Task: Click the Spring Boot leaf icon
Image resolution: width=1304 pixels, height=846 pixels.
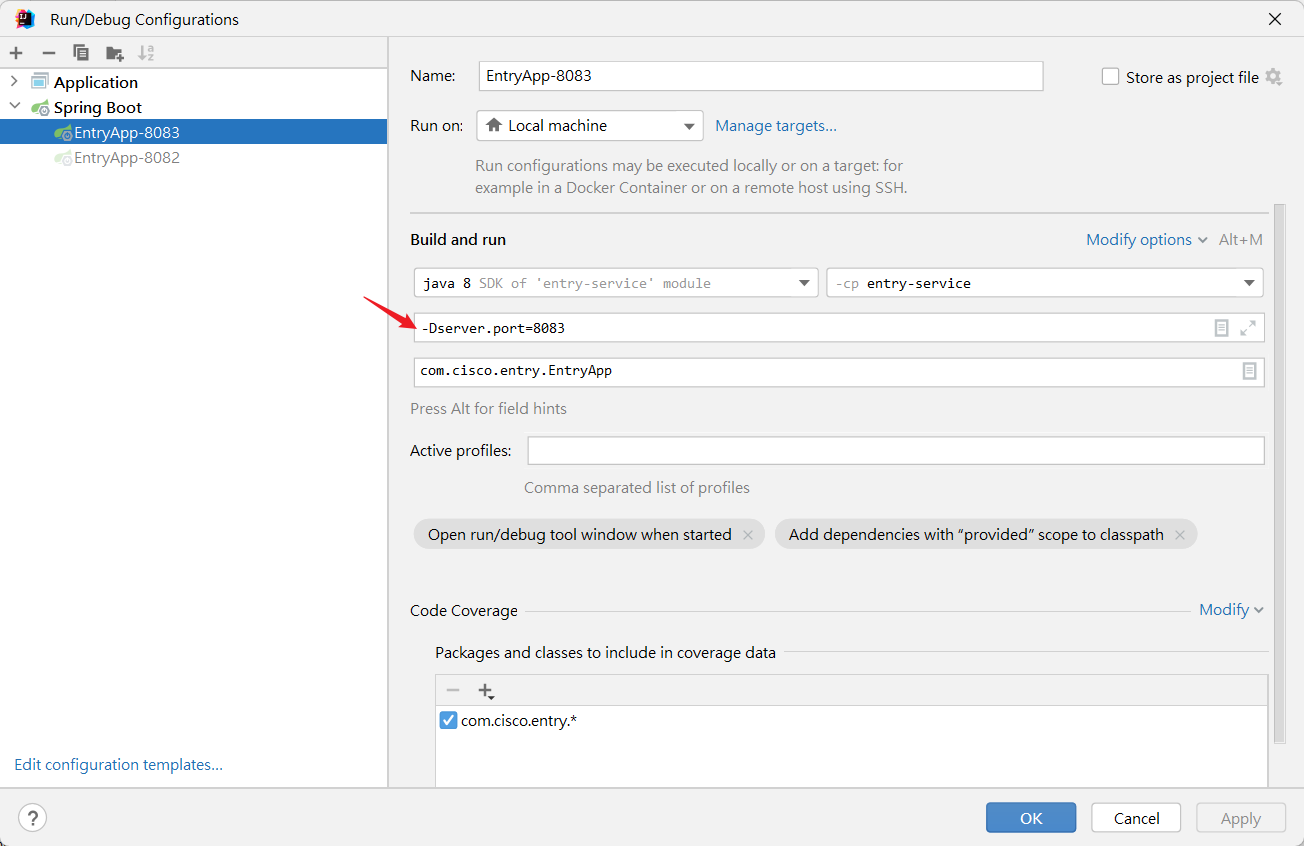Action: tap(40, 107)
